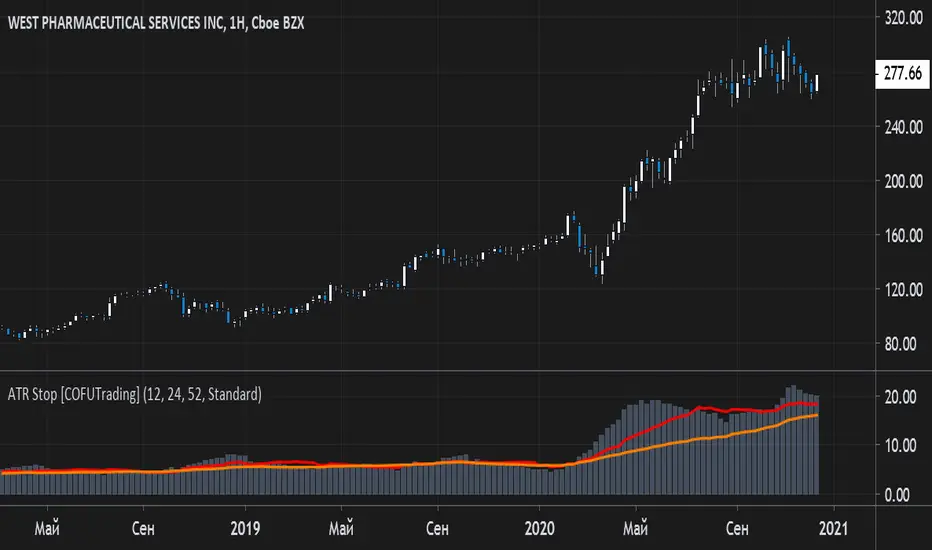Image resolution: width=932 pixels, height=550 pixels.
Task: Click the Сен label before 2019
Action: click(143, 528)
